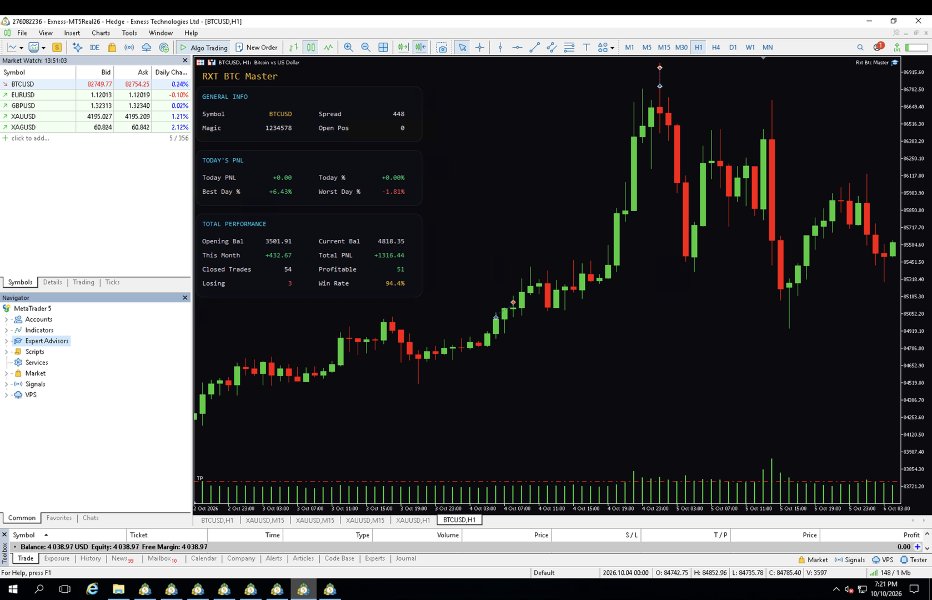Switch to D1 timeframe
The width and height of the screenshot is (932, 600).
pyautogui.click(x=733, y=47)
